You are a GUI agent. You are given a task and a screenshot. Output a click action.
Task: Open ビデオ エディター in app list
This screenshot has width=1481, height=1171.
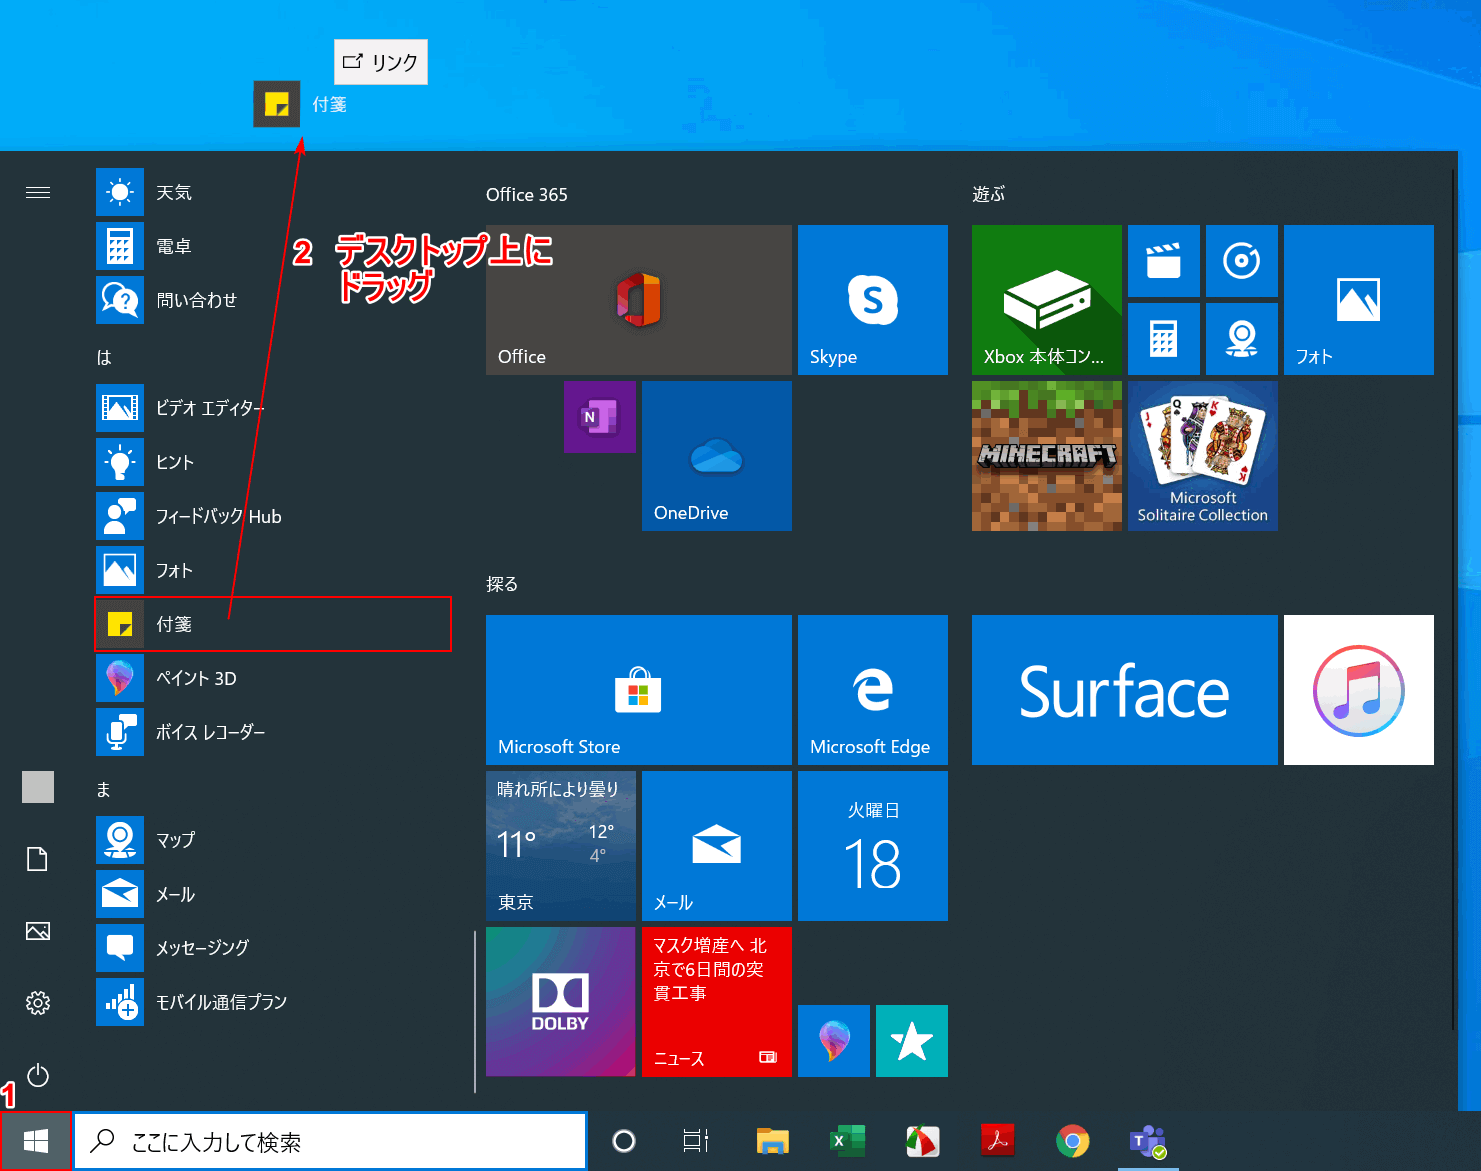tap(273, 408)
